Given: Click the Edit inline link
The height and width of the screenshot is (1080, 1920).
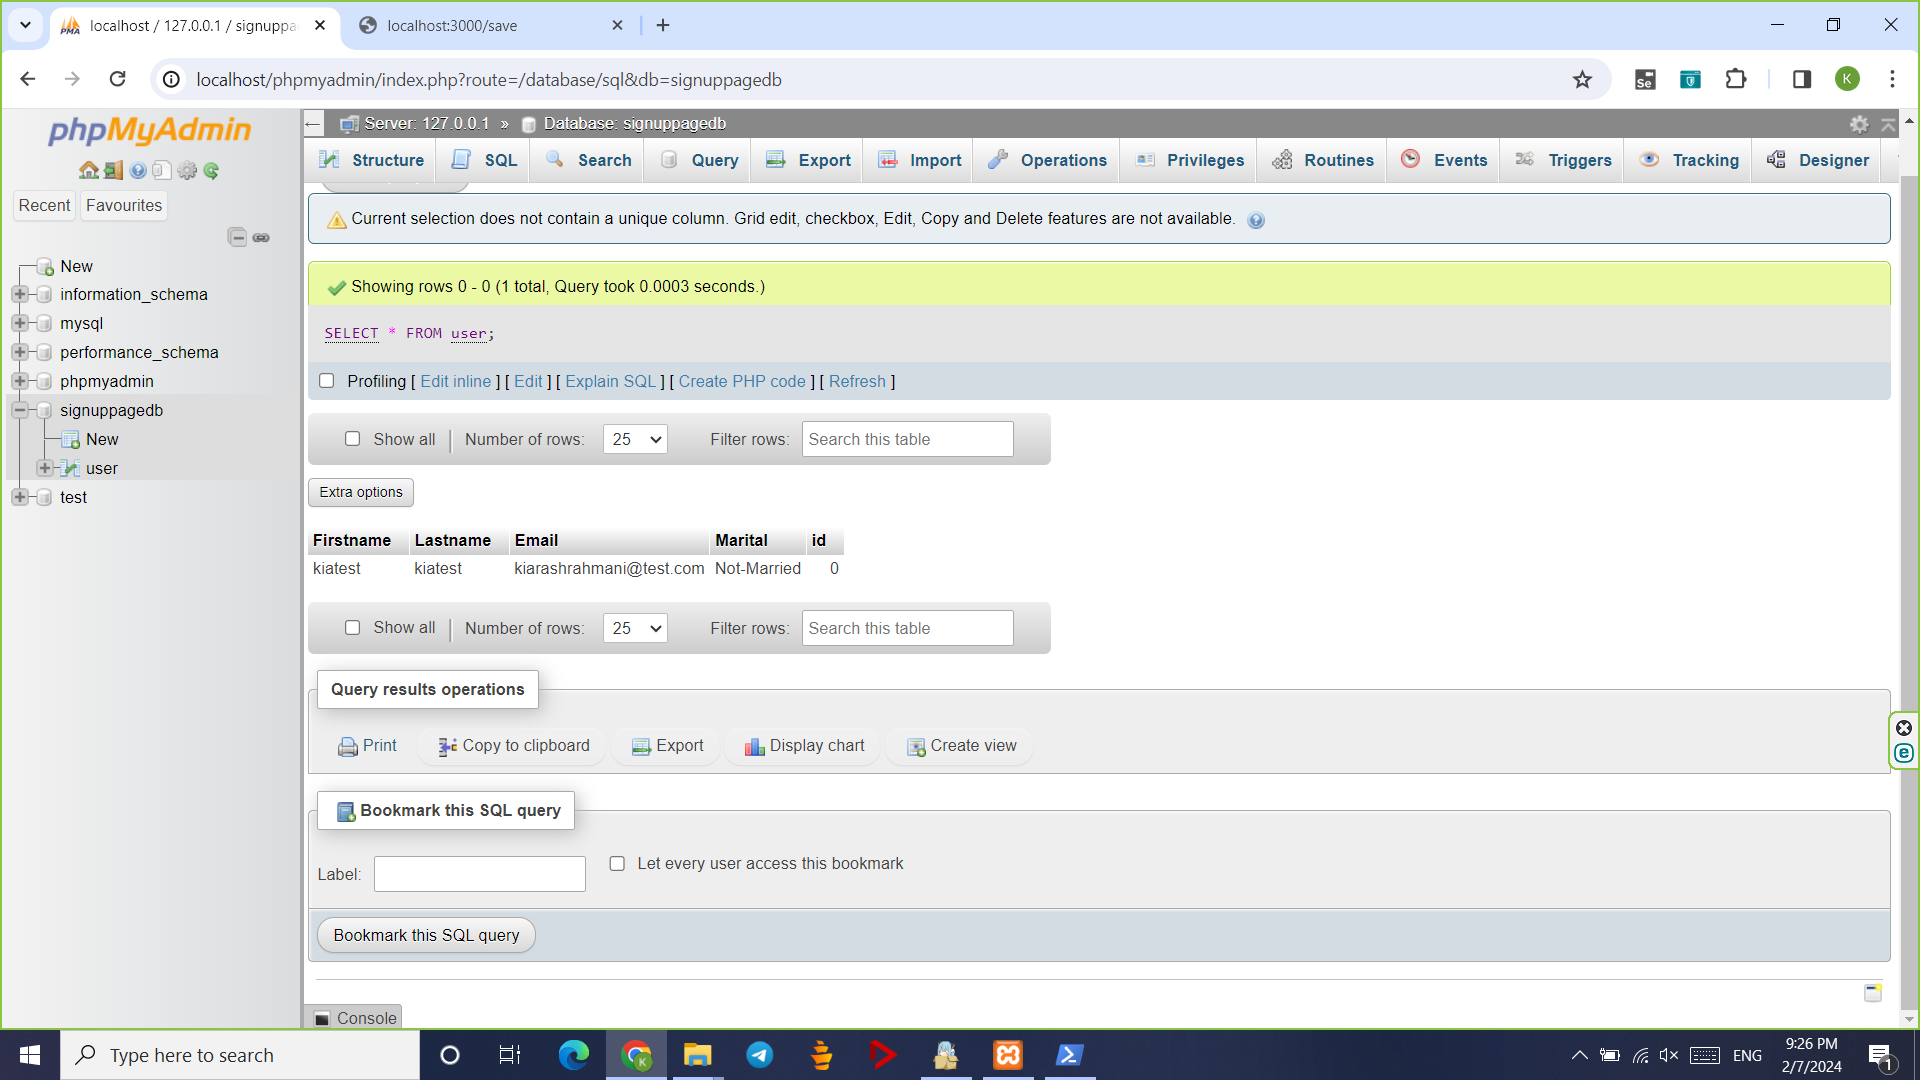Looking at the screenshot, I should click(455, 381).
